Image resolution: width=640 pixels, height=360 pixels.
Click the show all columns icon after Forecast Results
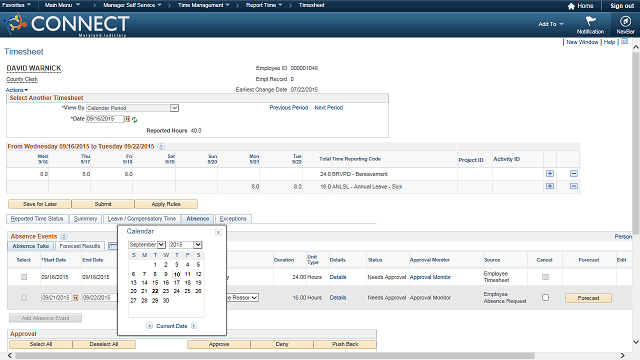tap(112, 246)
